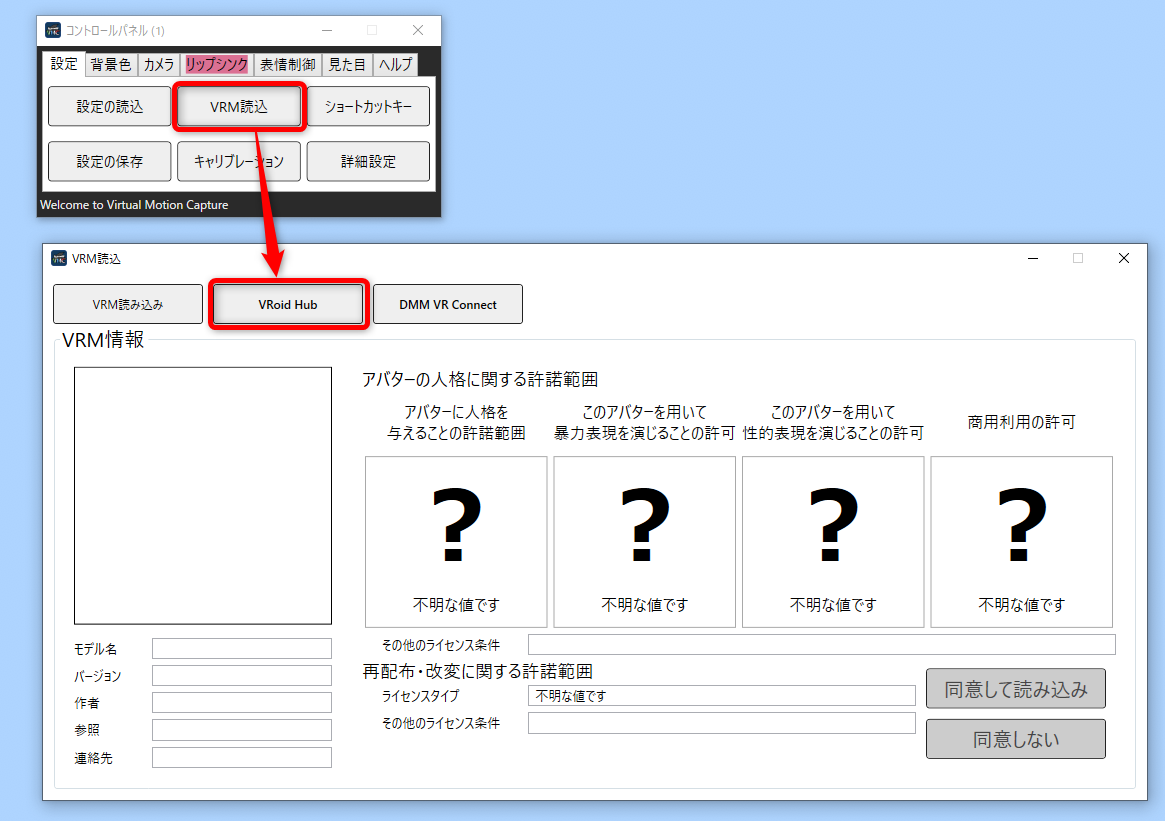The width and height of the screenshot is (1165, 821).
Task: Minimize the VRM読込 window
Action: [1033, 258]
